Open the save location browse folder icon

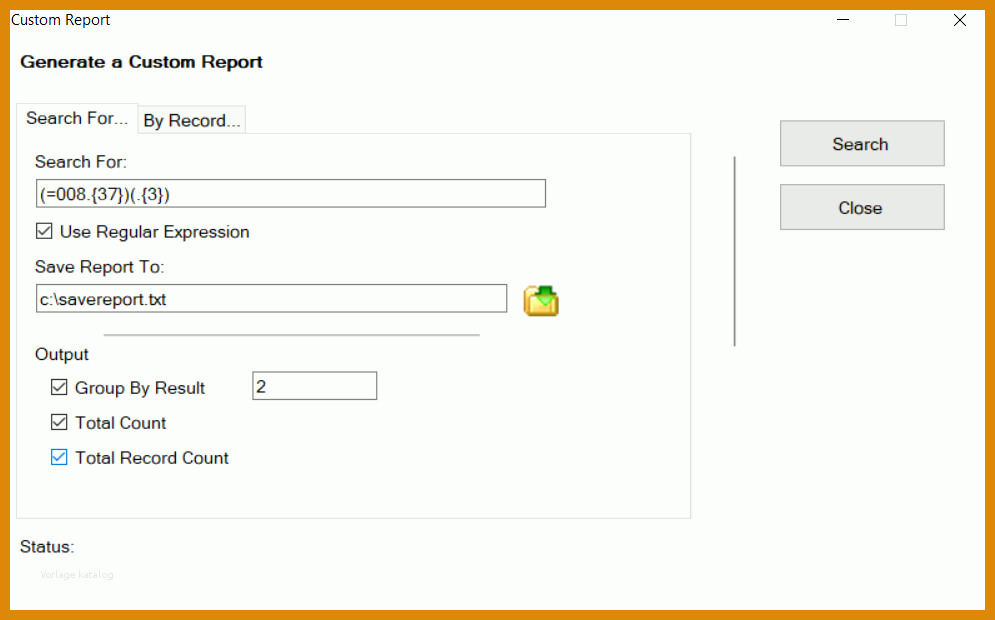[541, 300]
